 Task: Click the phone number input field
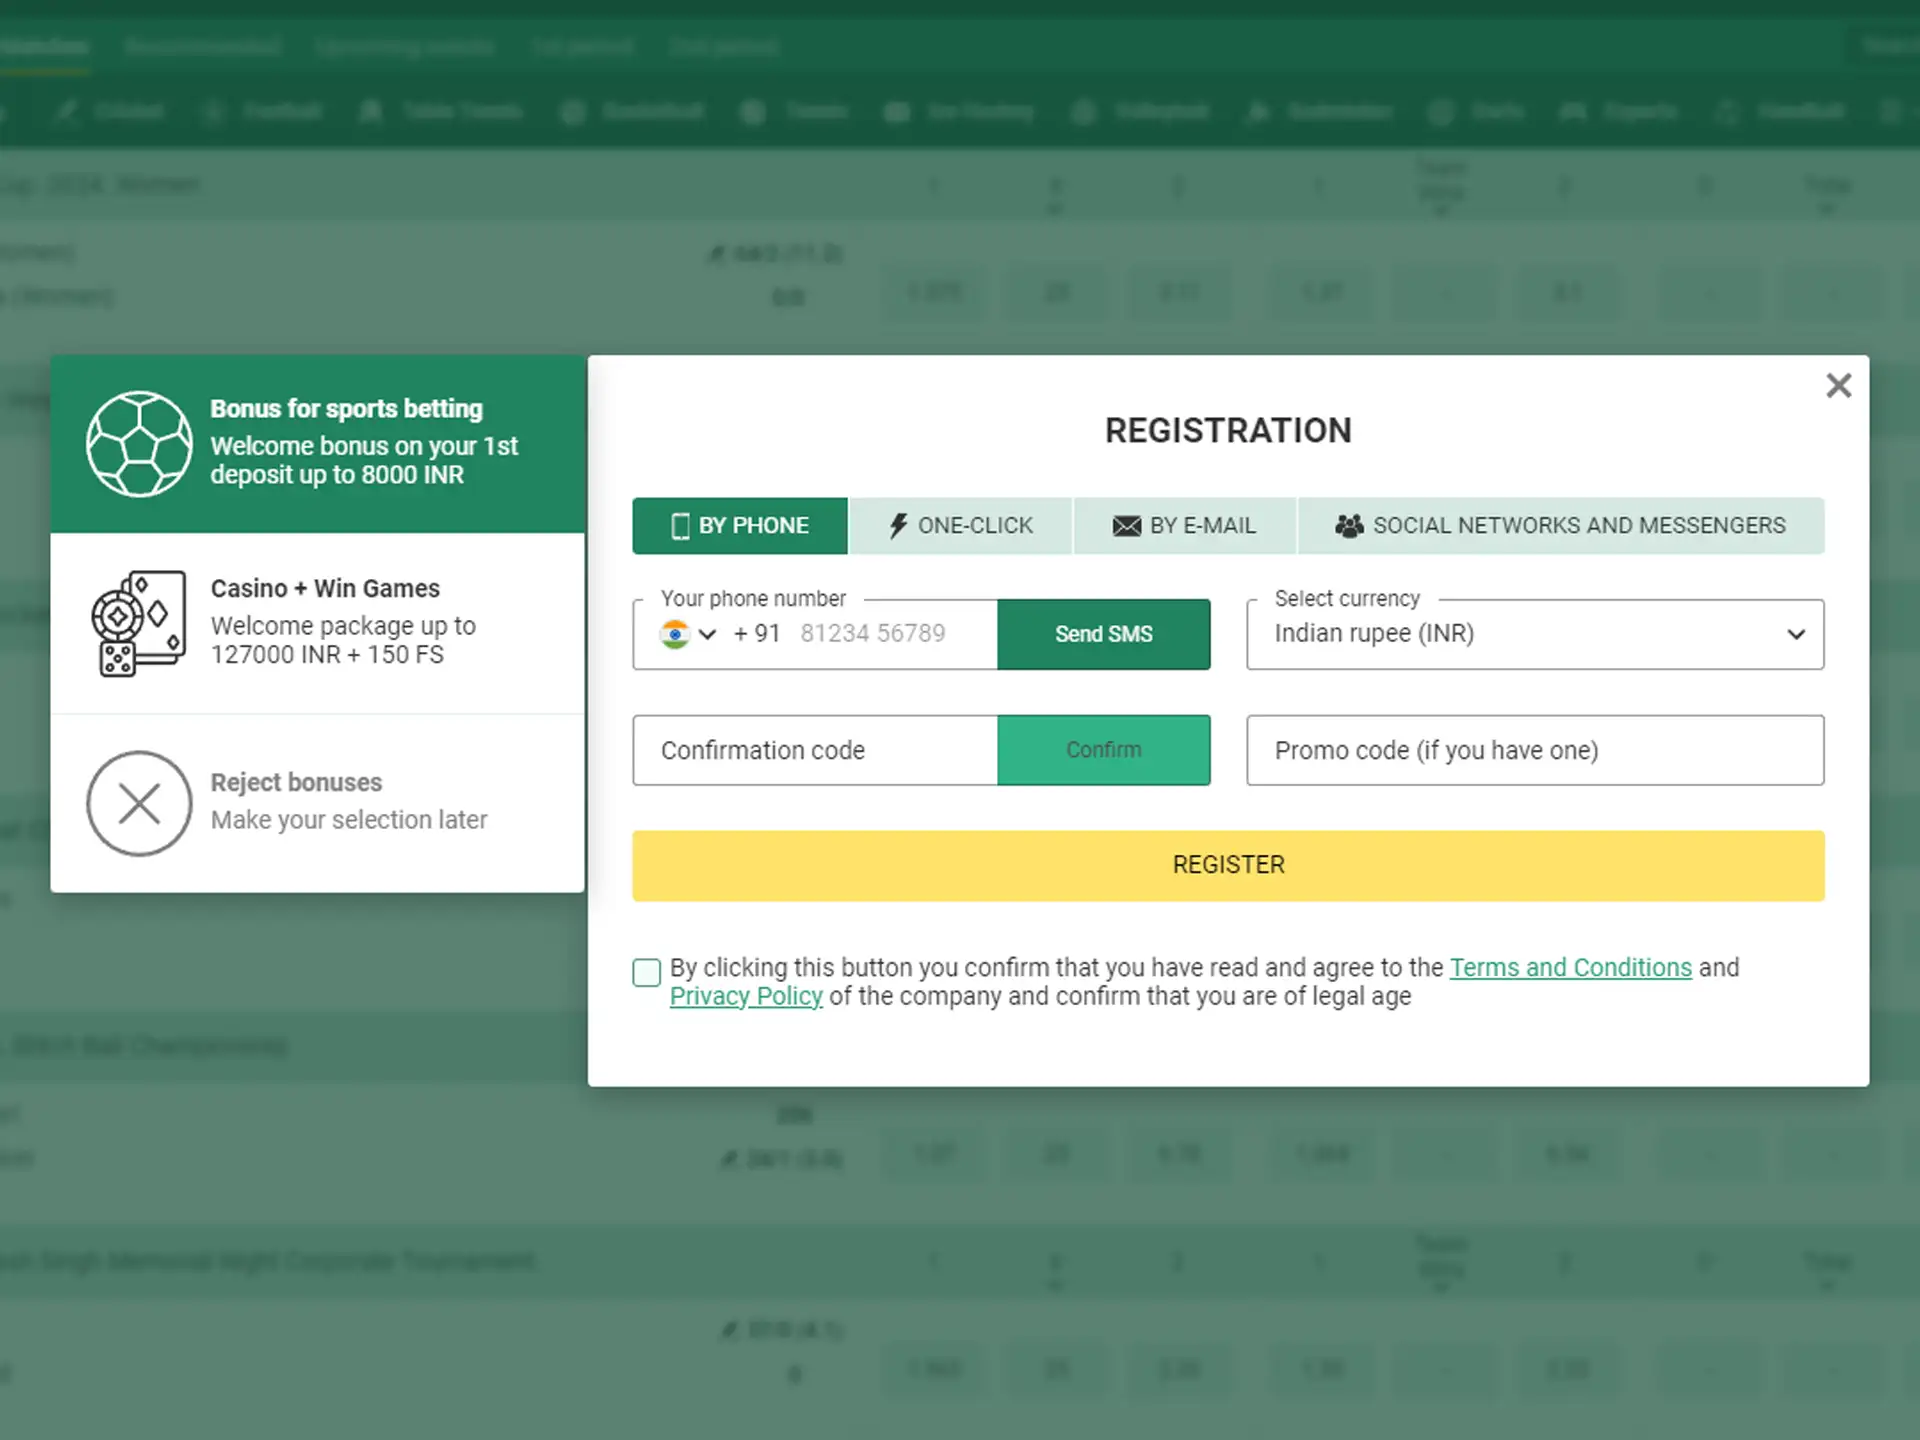[880, 634]
